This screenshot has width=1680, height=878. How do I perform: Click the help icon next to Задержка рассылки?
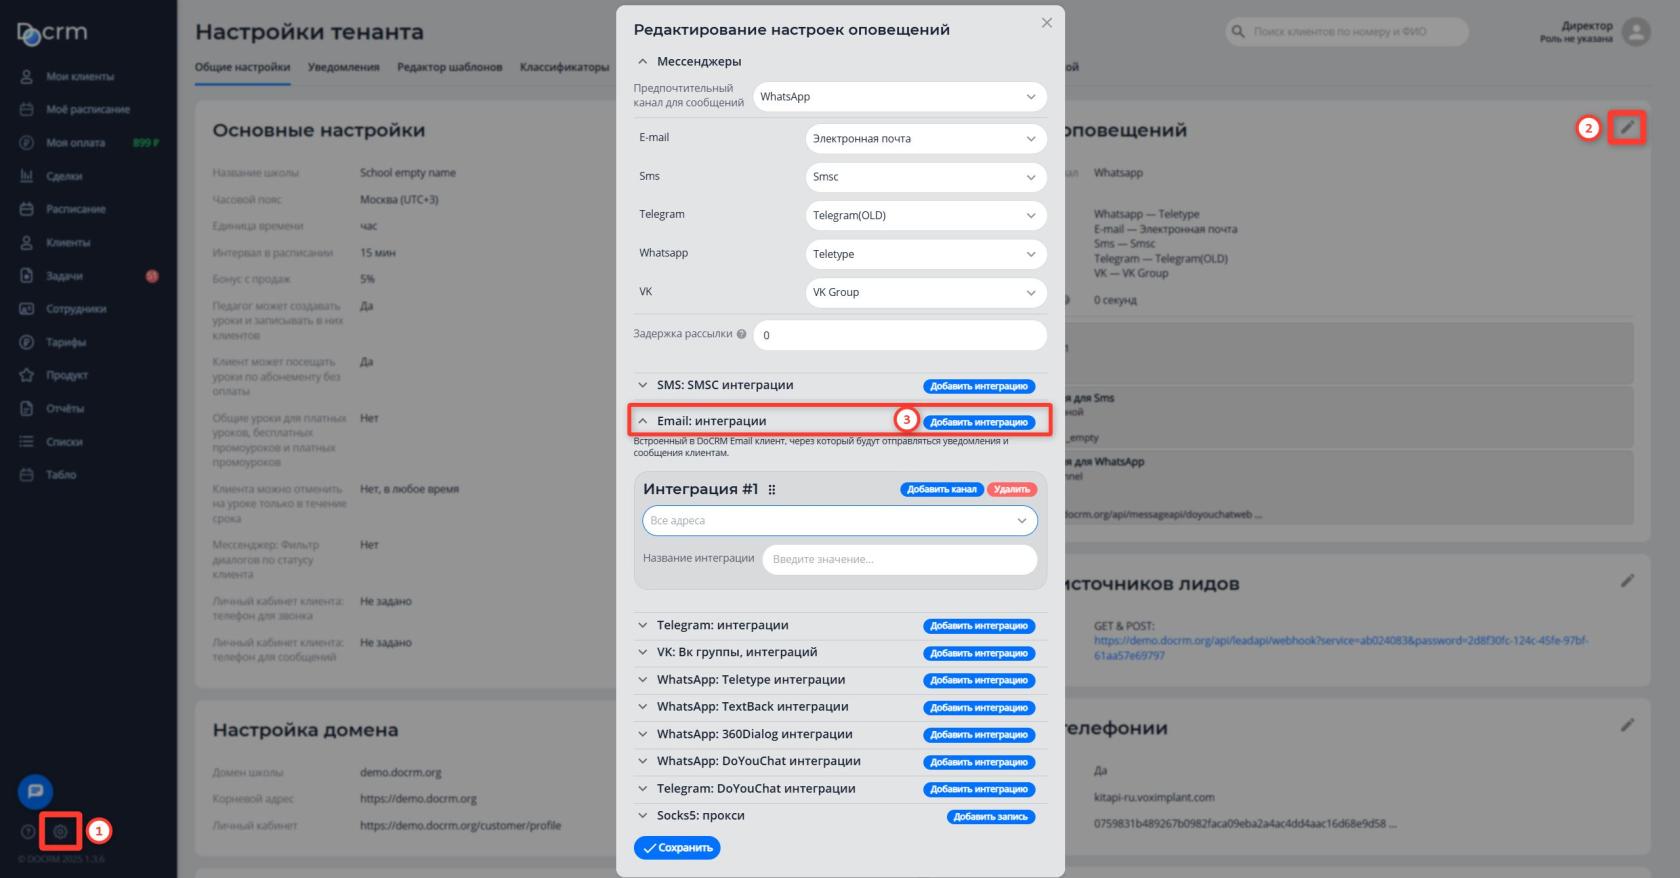[x=741, y=334]
